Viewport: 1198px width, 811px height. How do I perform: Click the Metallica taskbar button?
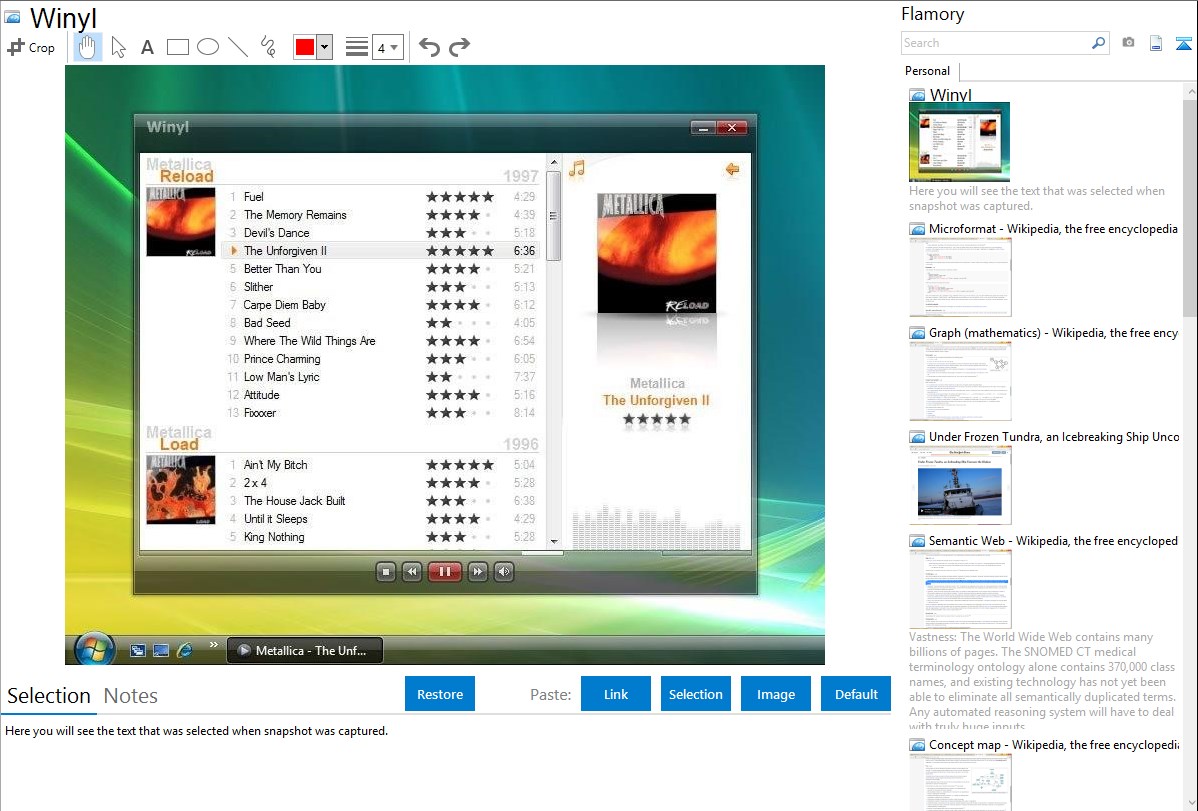pyautogui.click(x=305, y=650)
